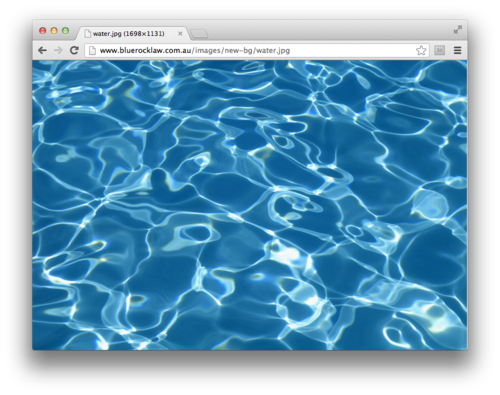Click the empty title bar beside the new tab button

[330, 31]
